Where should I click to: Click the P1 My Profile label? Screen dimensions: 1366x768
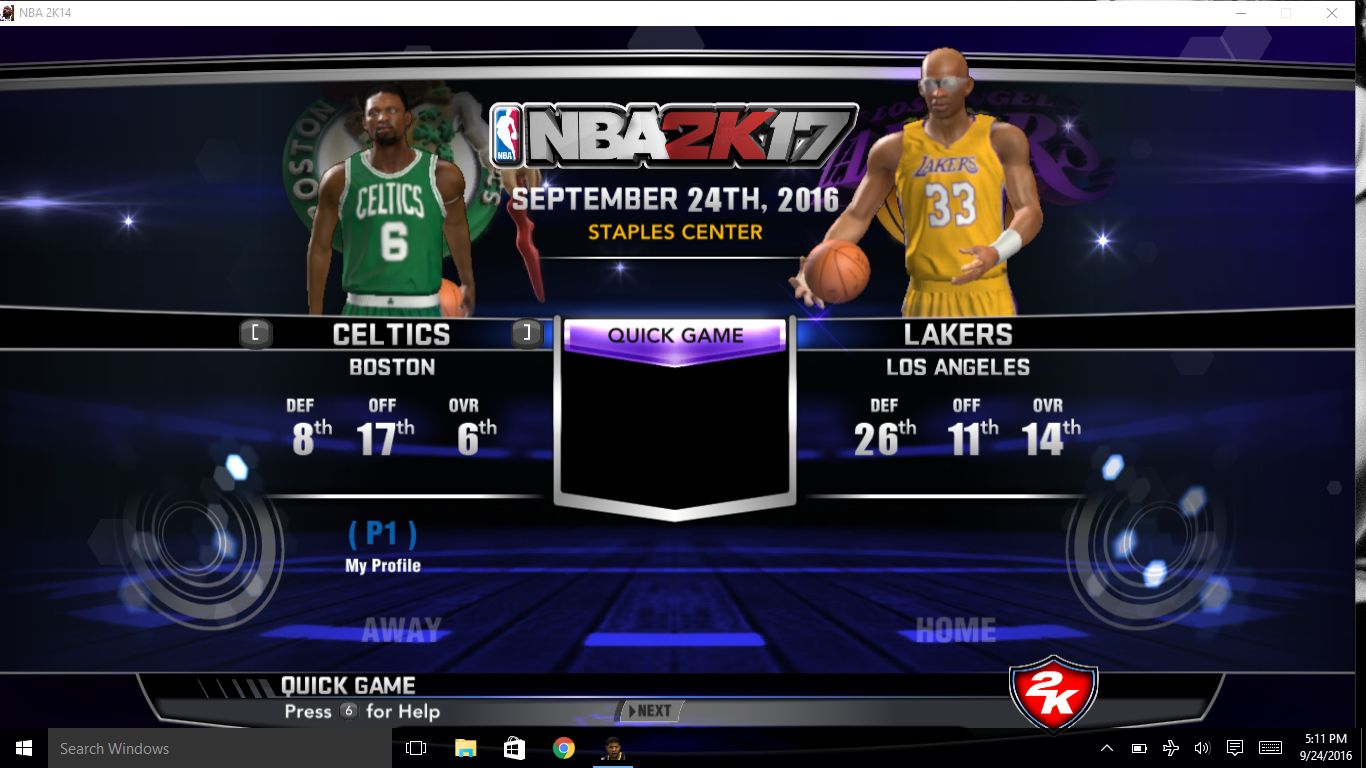pyautogui.click(x=382, y=546)
